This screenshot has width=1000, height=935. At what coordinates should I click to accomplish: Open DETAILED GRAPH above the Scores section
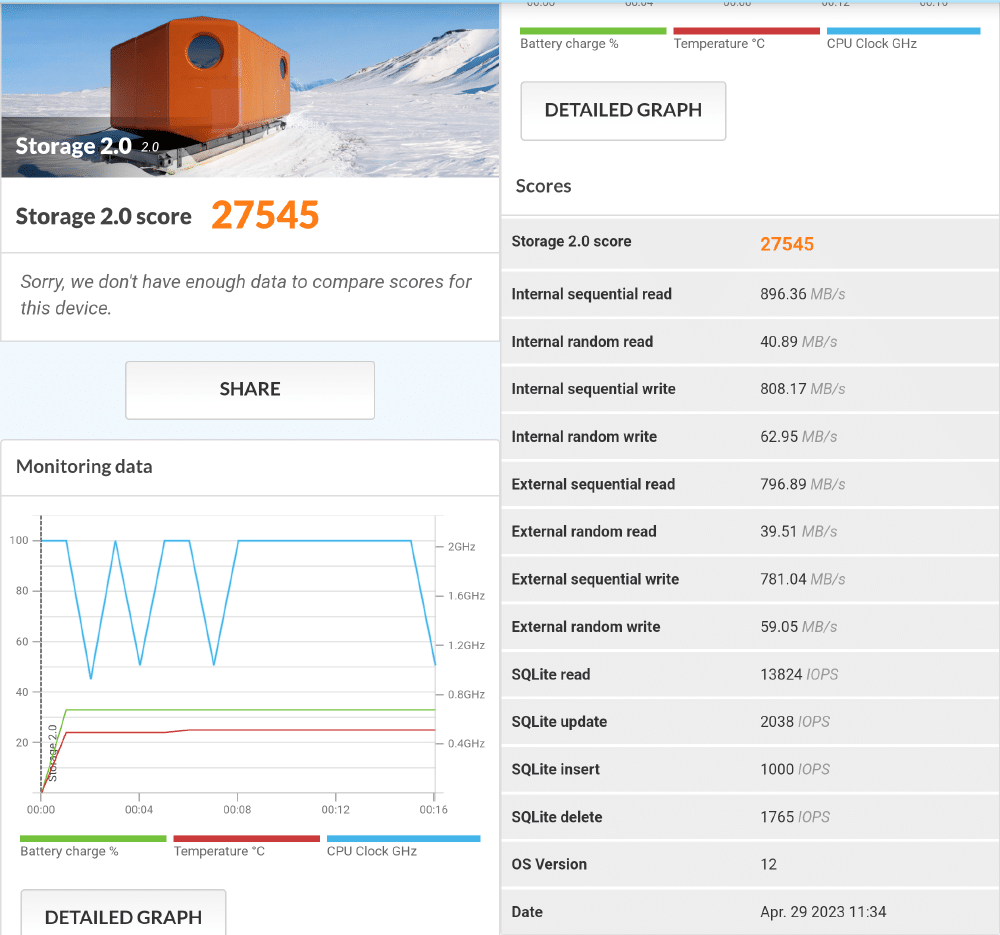623,110
